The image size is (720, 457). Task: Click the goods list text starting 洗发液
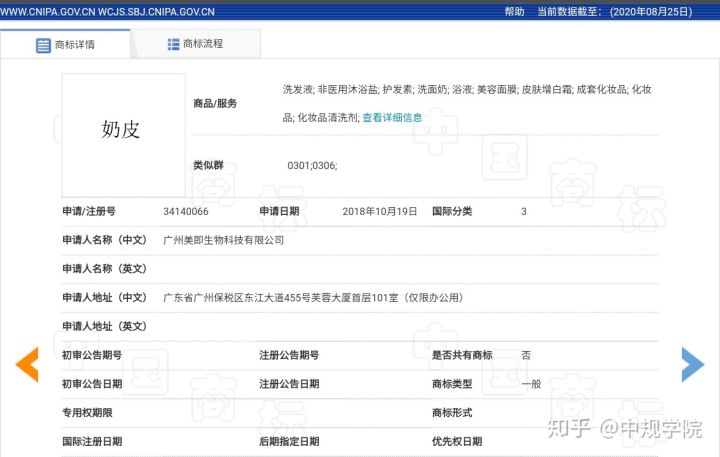pos(467,103)
